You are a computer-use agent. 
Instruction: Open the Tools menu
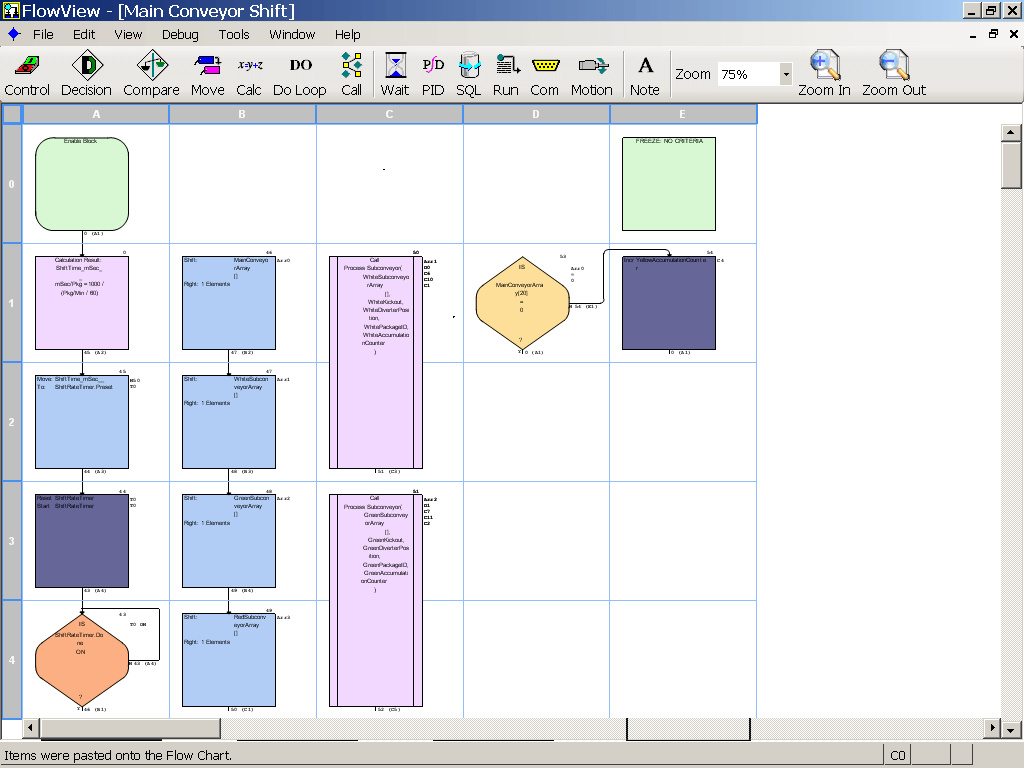click(x=234, y=34)
